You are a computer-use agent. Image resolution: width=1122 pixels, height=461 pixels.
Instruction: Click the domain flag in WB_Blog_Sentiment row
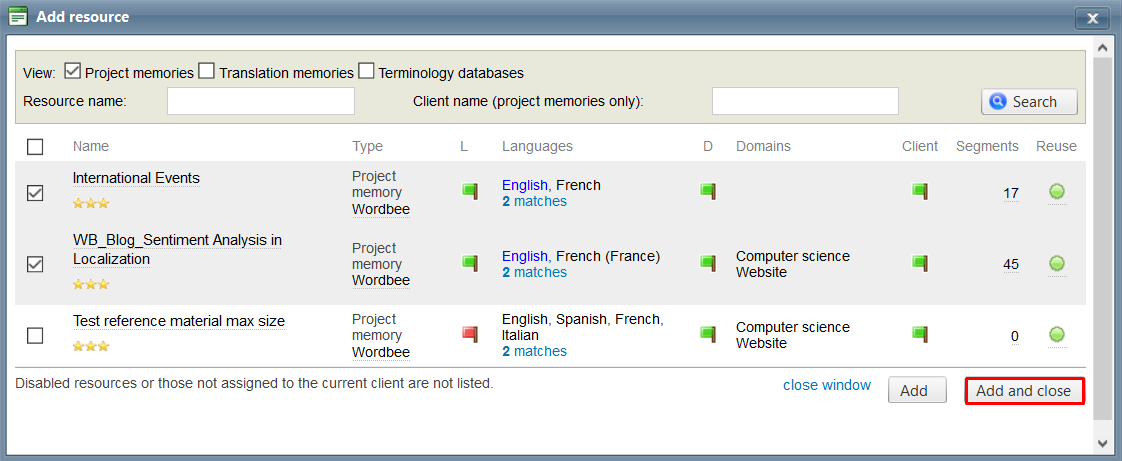(x=708, y=263)
